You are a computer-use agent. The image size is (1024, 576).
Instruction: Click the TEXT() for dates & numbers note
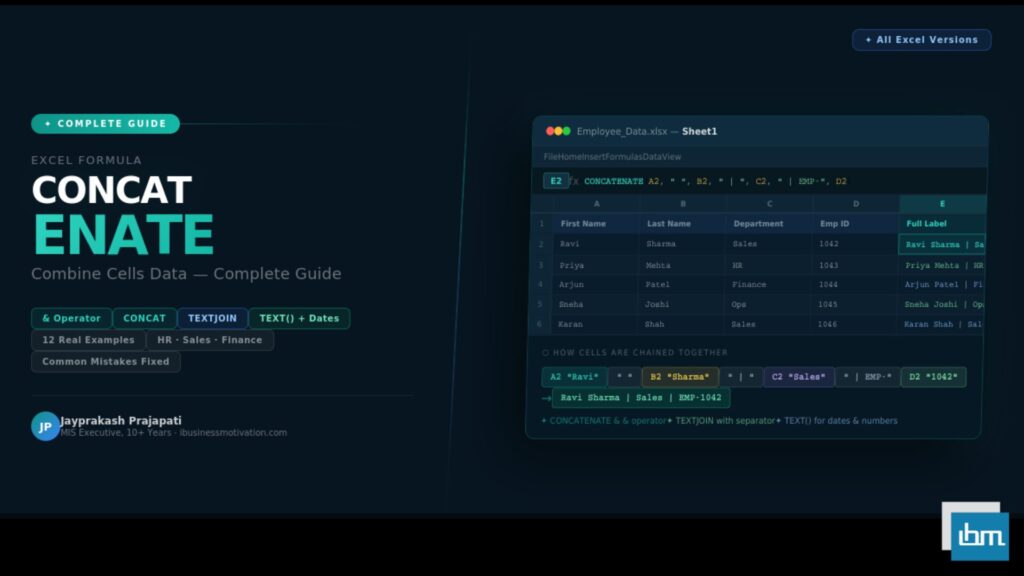837,421
